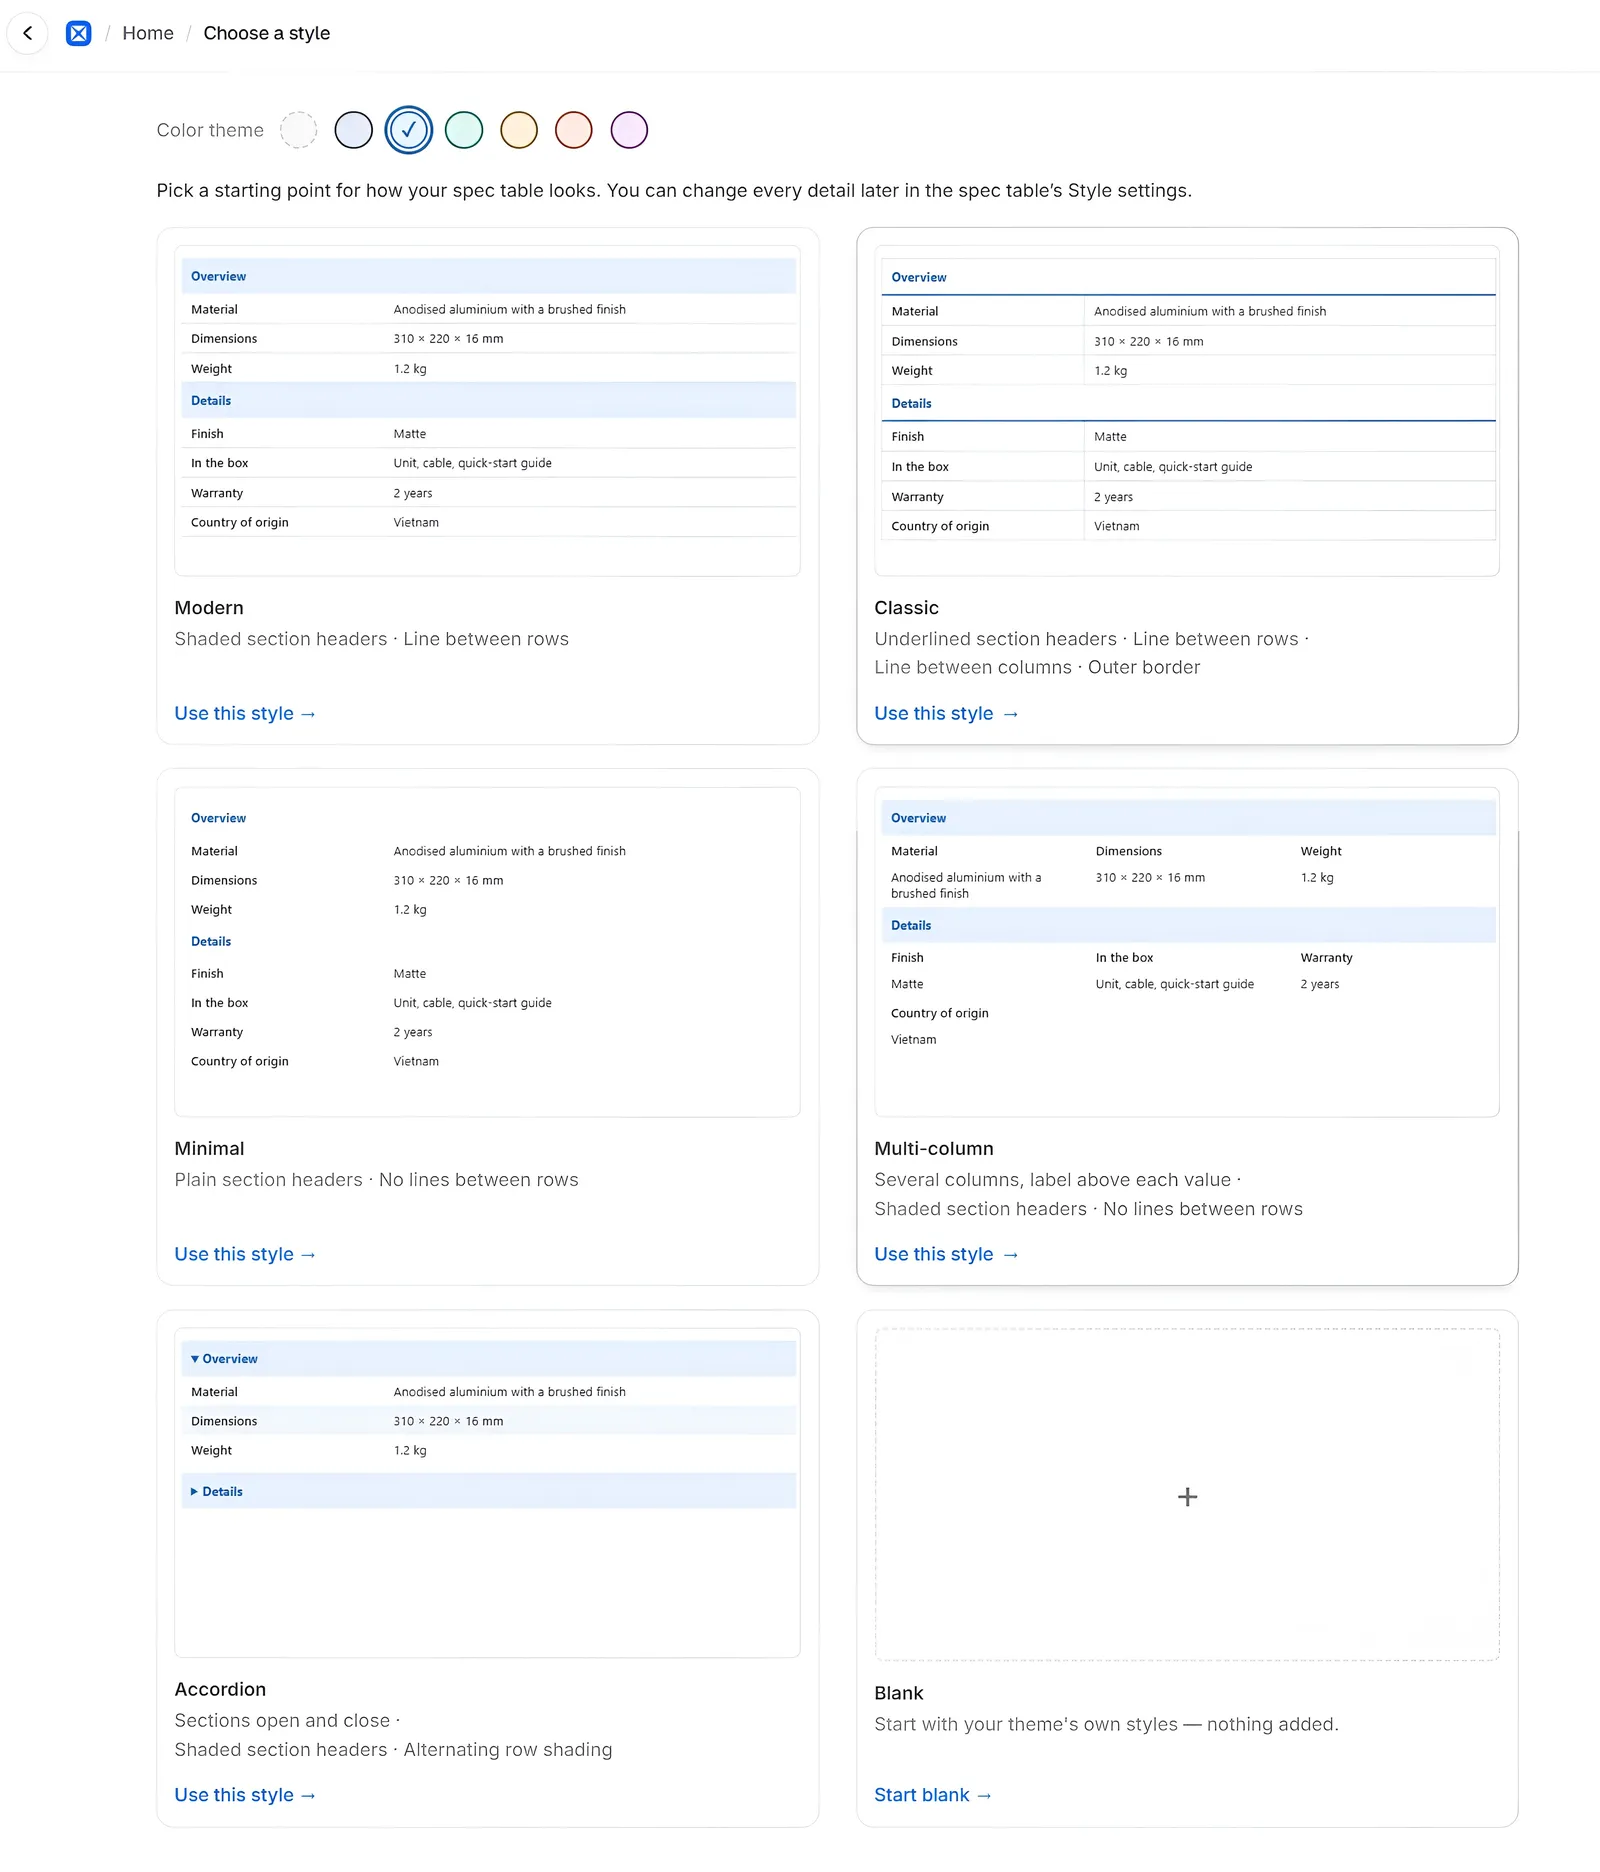Click the blue app logo icon
This screenshot has width=1600, height=1872.
coord(78,33)
